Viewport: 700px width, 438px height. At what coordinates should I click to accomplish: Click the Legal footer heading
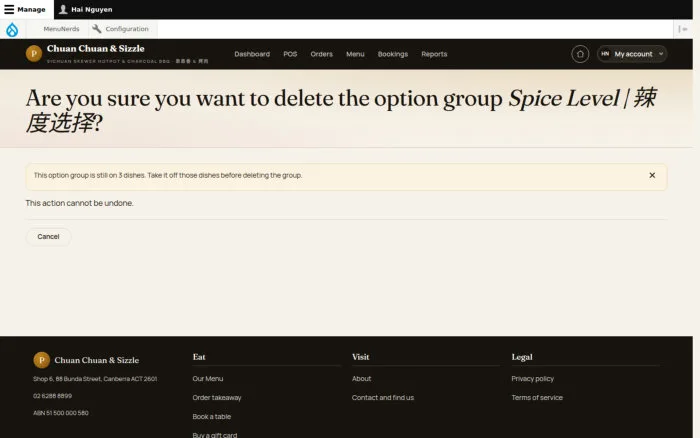tap(522, 357)
